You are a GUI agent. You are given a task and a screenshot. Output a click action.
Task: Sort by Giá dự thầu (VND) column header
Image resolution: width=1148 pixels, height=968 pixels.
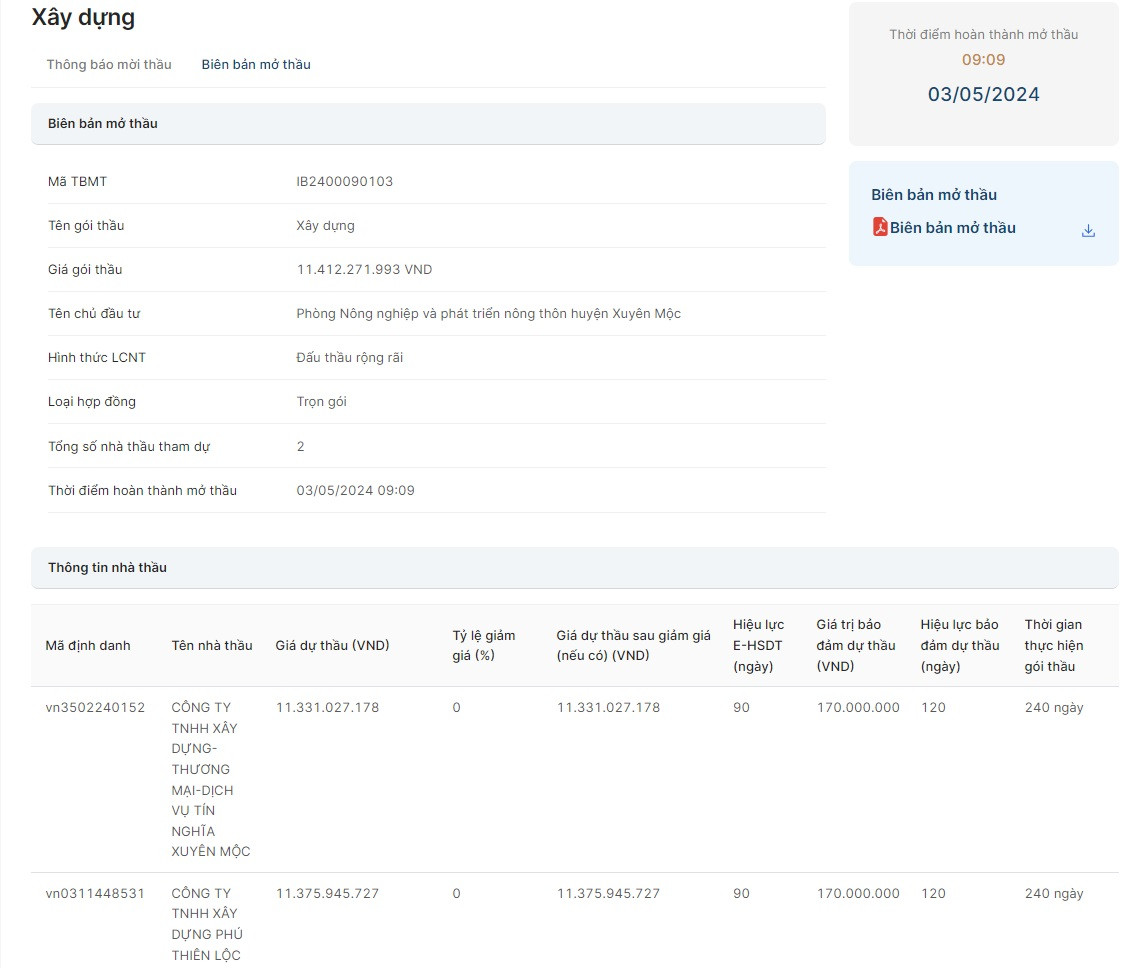tap(332, 645)
